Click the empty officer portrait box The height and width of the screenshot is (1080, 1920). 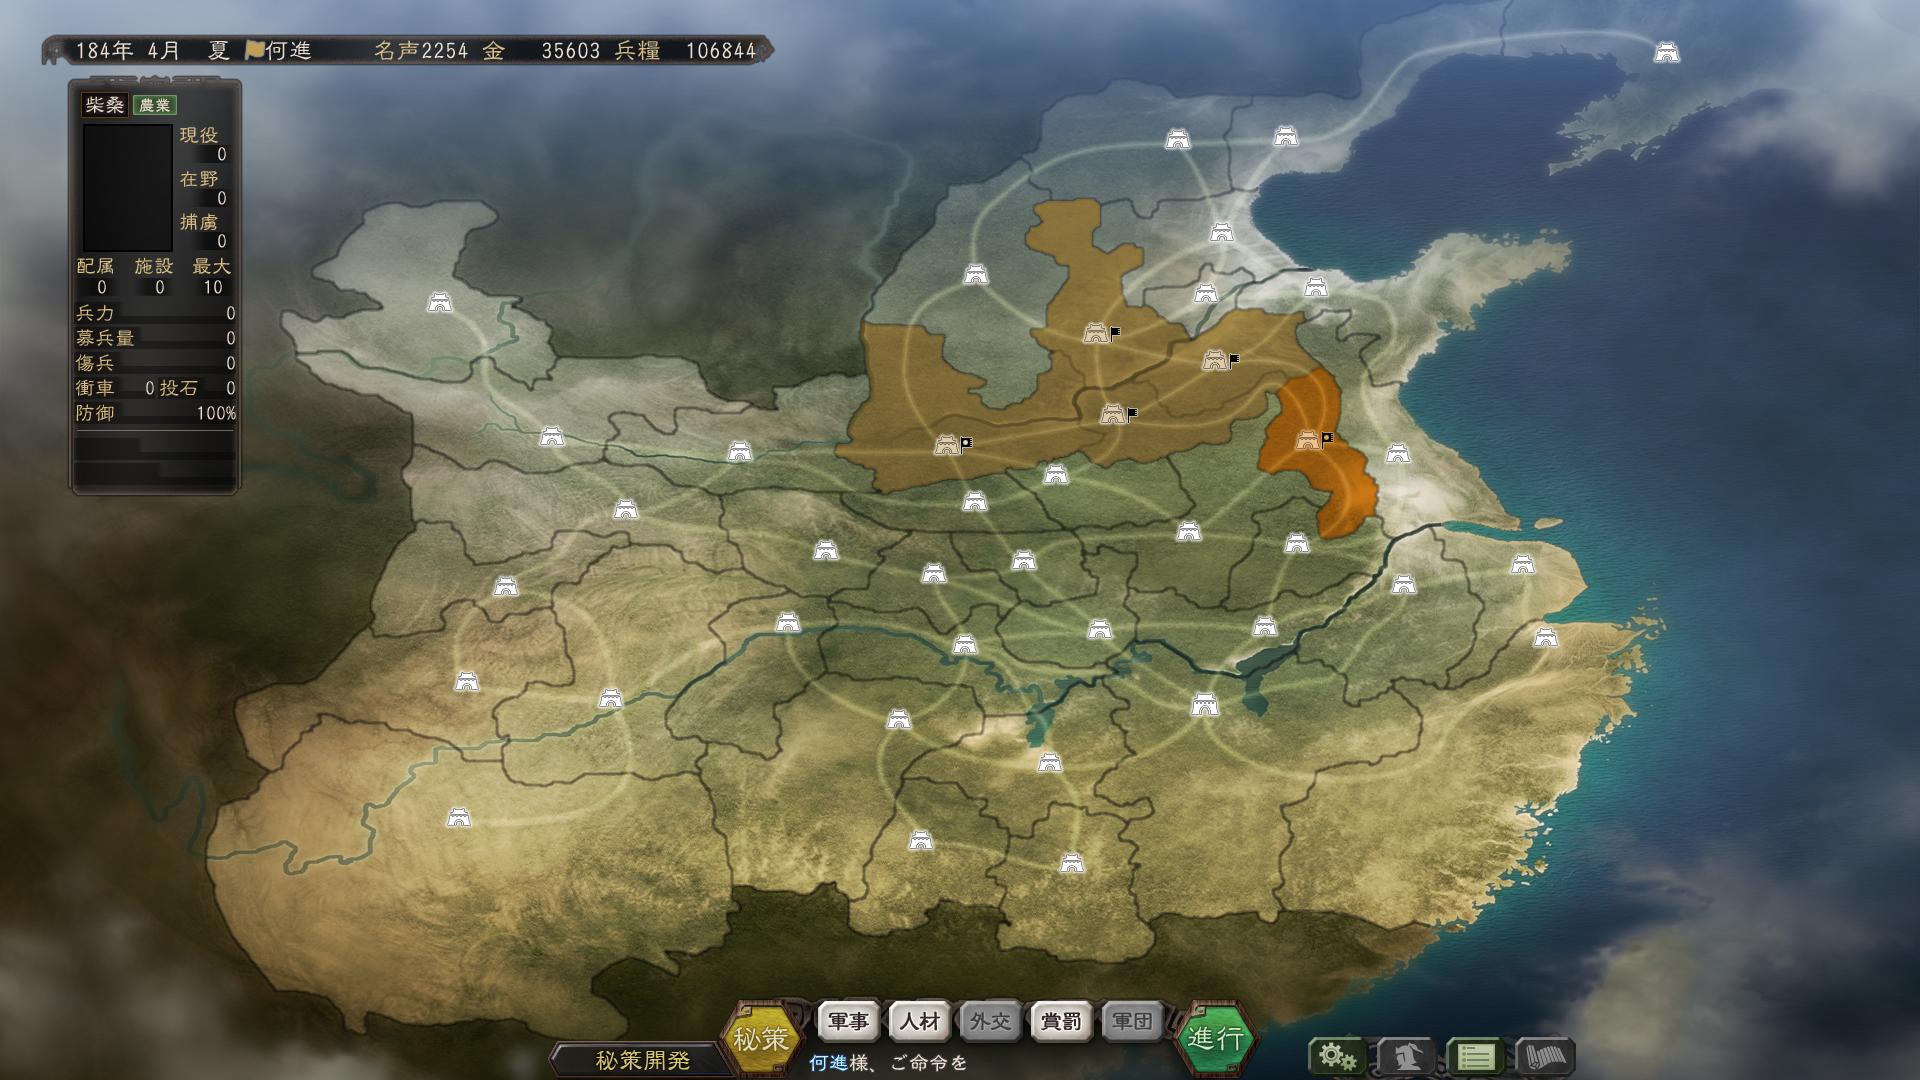tap(127, 187)
